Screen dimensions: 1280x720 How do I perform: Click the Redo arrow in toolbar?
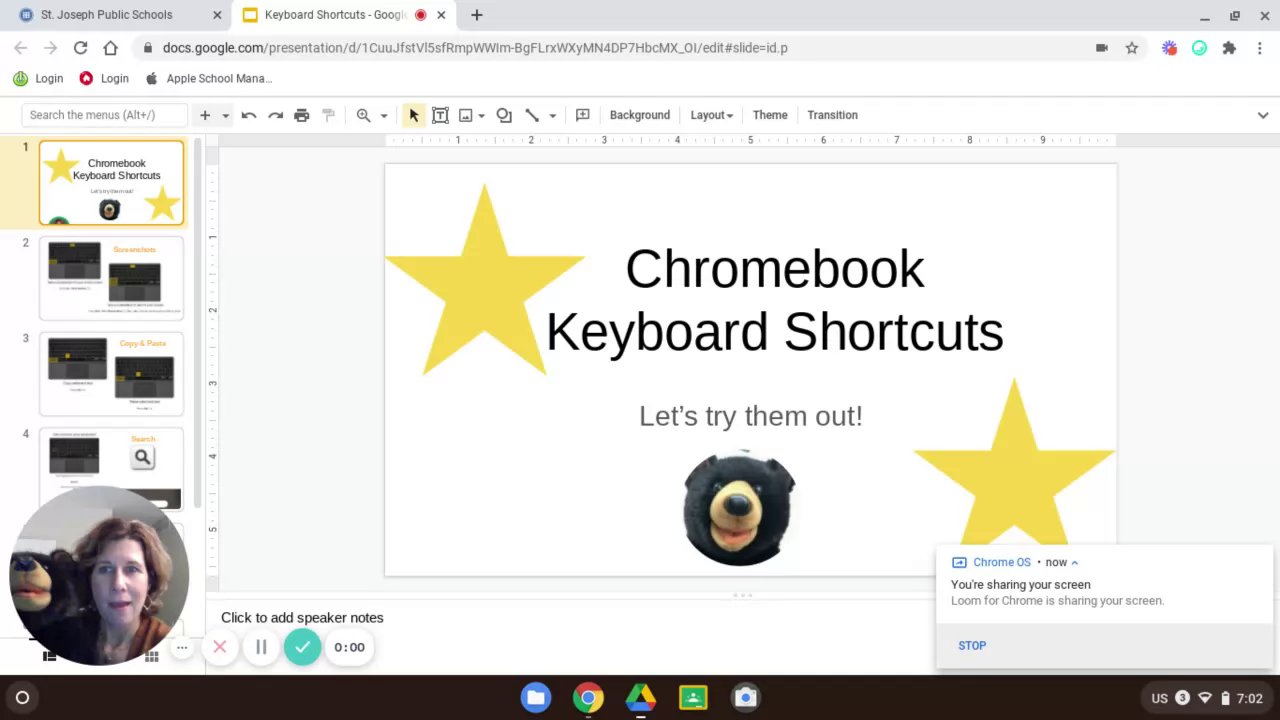[x=275, y=115]
